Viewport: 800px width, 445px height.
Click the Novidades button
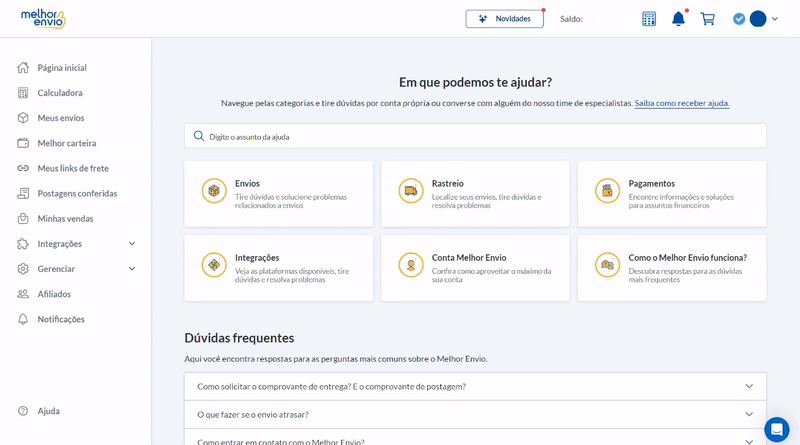click(x=505, y=19)
